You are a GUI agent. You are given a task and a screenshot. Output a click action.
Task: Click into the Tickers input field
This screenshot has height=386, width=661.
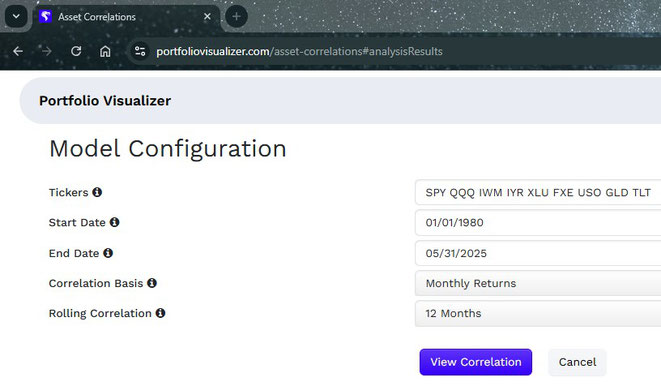(x=538, y=193)
